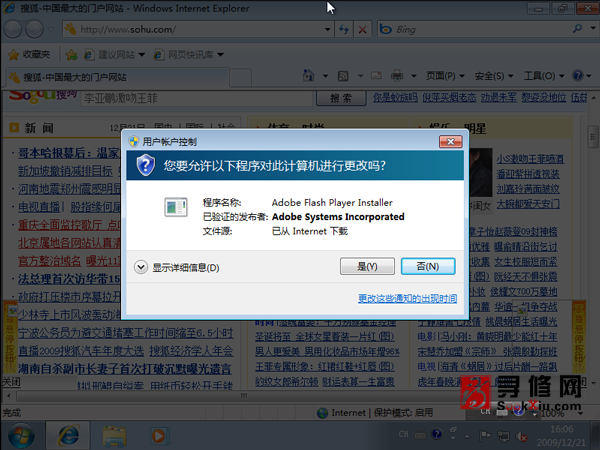
Task: Click the Adobe Flash installer program icon
Action: (176, 207)
